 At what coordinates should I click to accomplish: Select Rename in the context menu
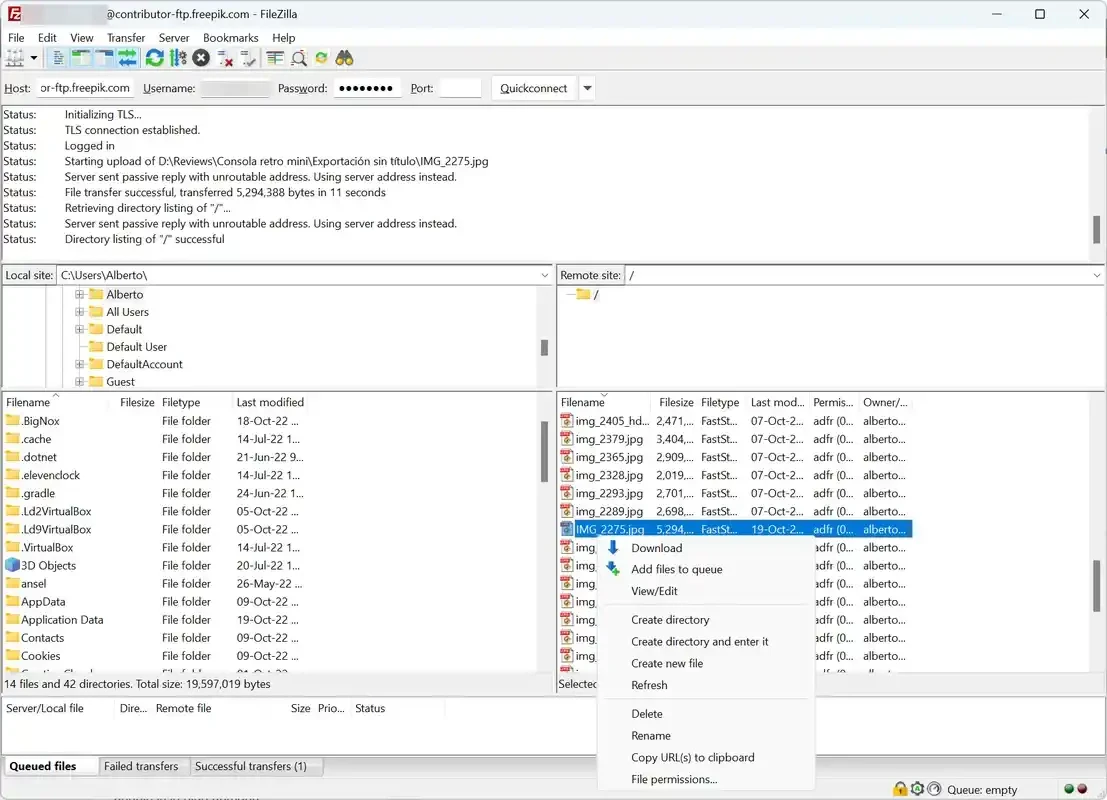pos(651,736)
